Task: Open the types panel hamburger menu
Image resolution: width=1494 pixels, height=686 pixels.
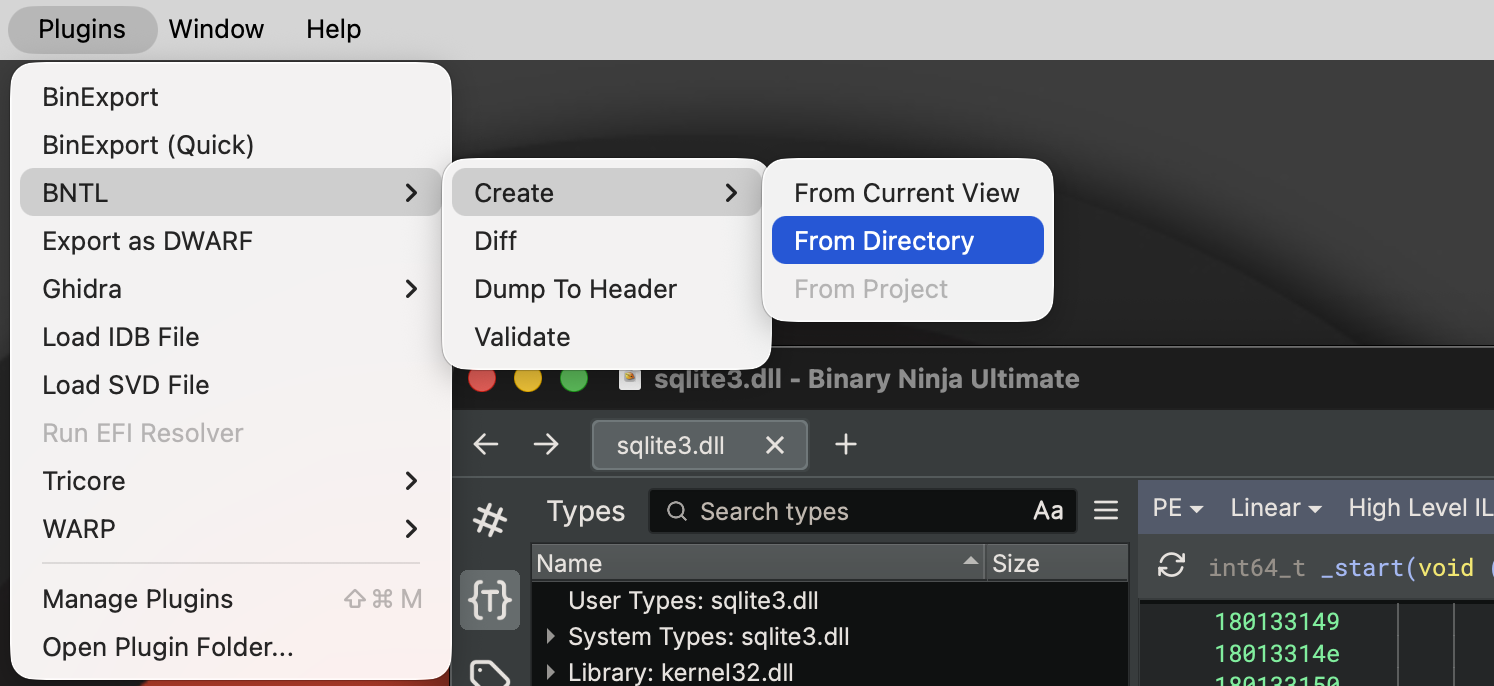Action: 1106,510
